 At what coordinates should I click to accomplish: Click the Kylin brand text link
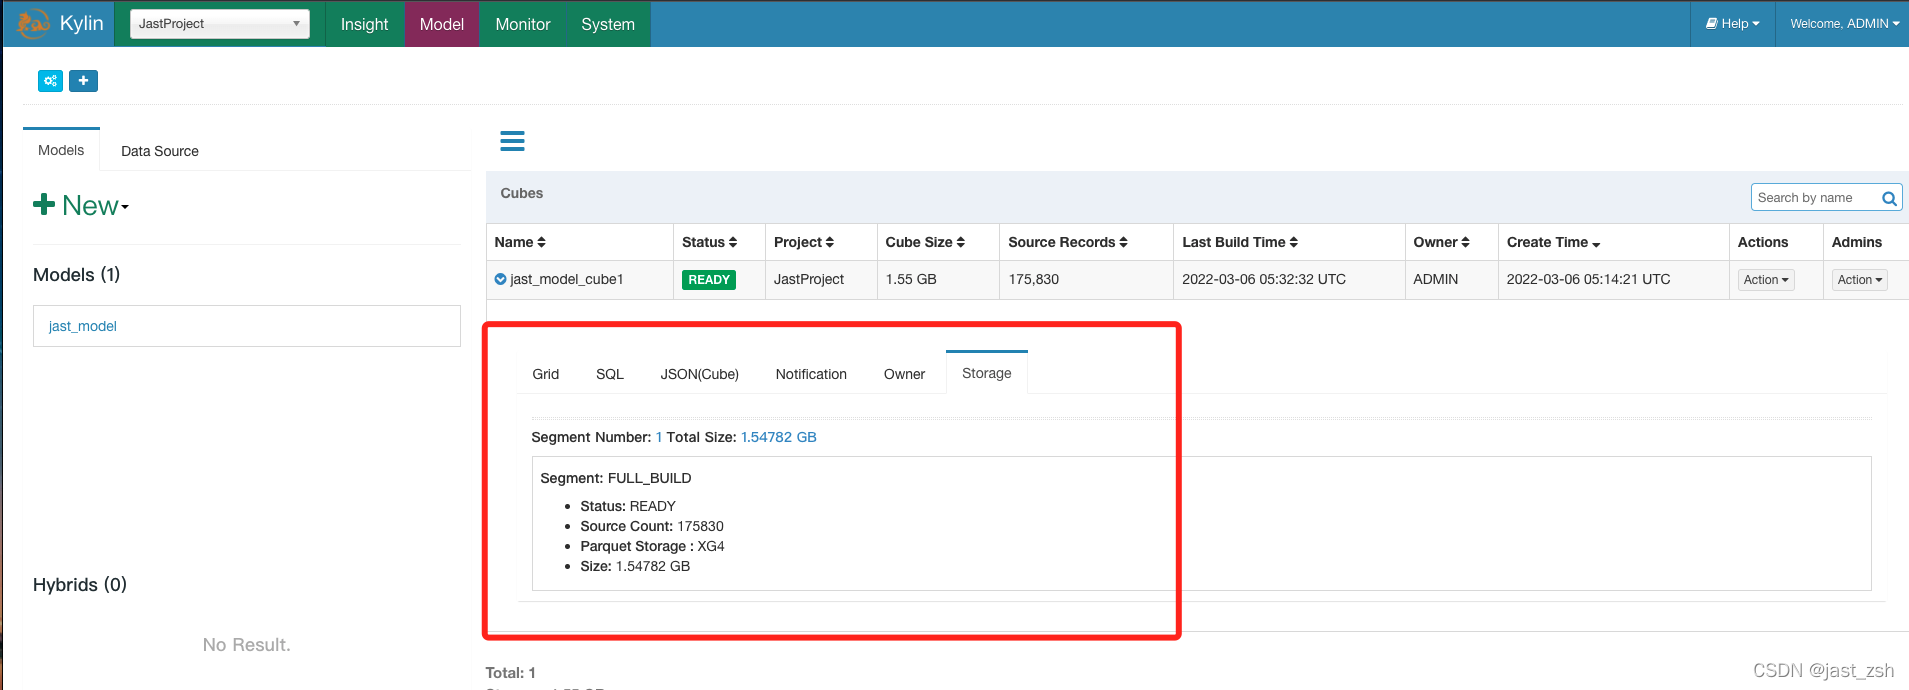[82, 23]
